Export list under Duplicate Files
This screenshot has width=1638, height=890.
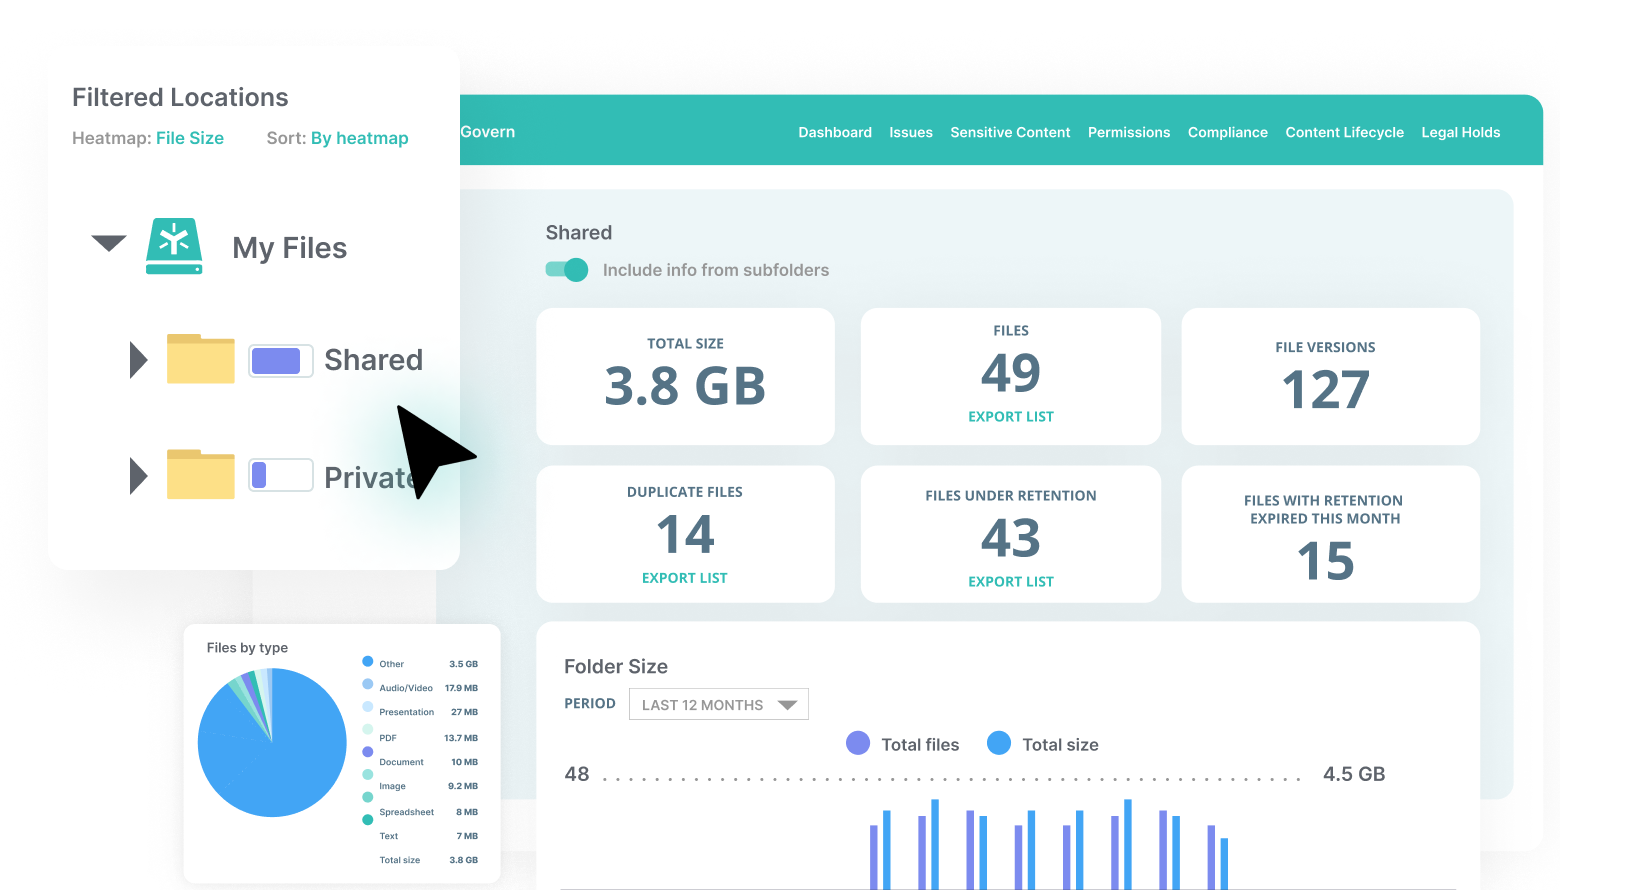point(684,578)
